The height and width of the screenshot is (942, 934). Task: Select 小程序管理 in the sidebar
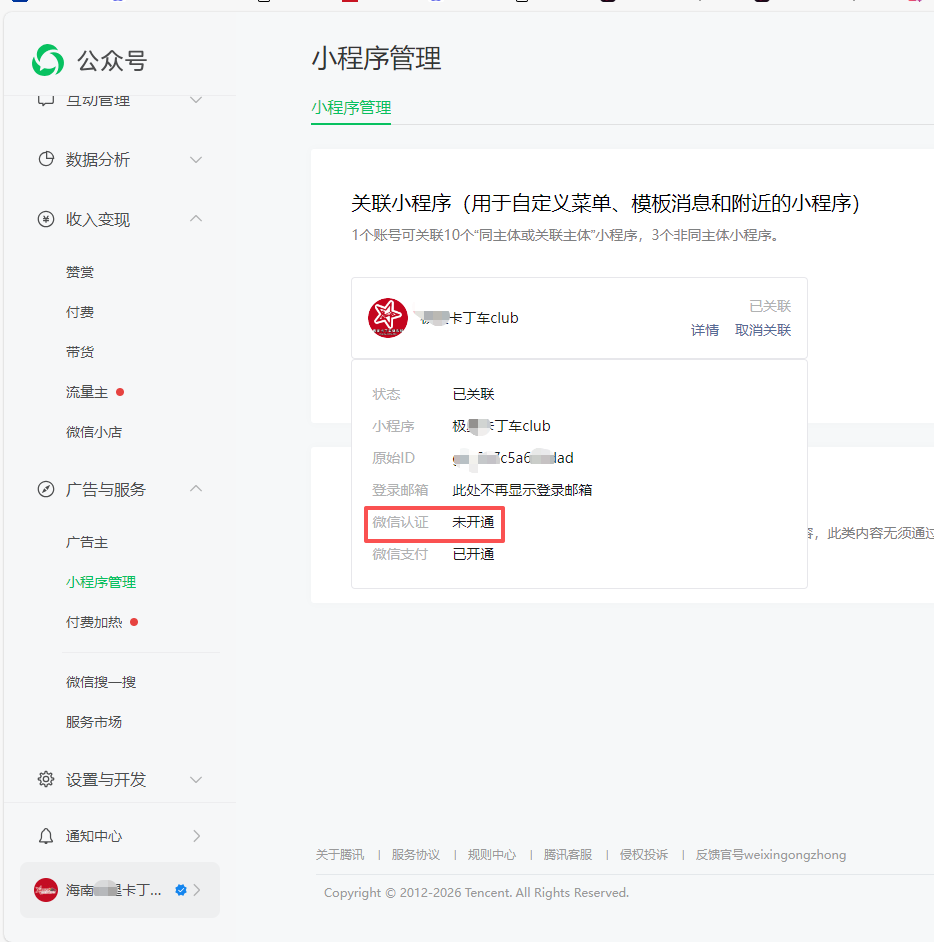[101, 582]
